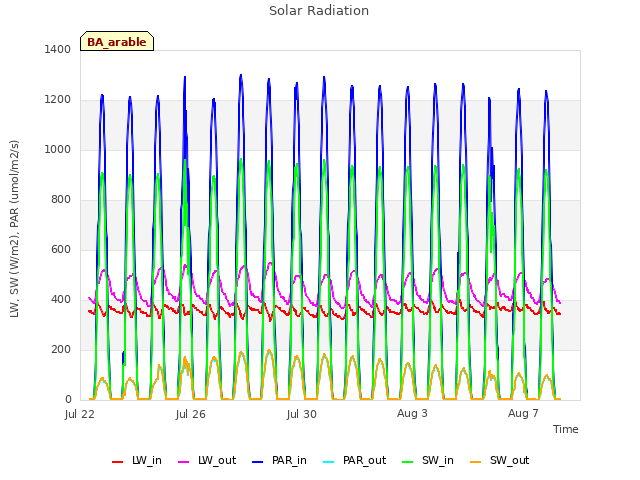Toggle the LW_out legend entry
The image size is (640, 480).
click(207, 460)
